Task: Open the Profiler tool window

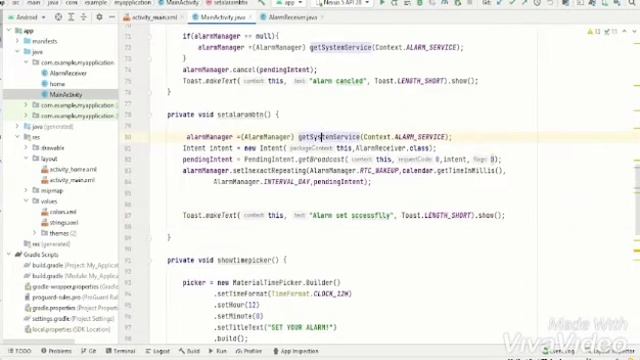Action: tap(249, 351)
